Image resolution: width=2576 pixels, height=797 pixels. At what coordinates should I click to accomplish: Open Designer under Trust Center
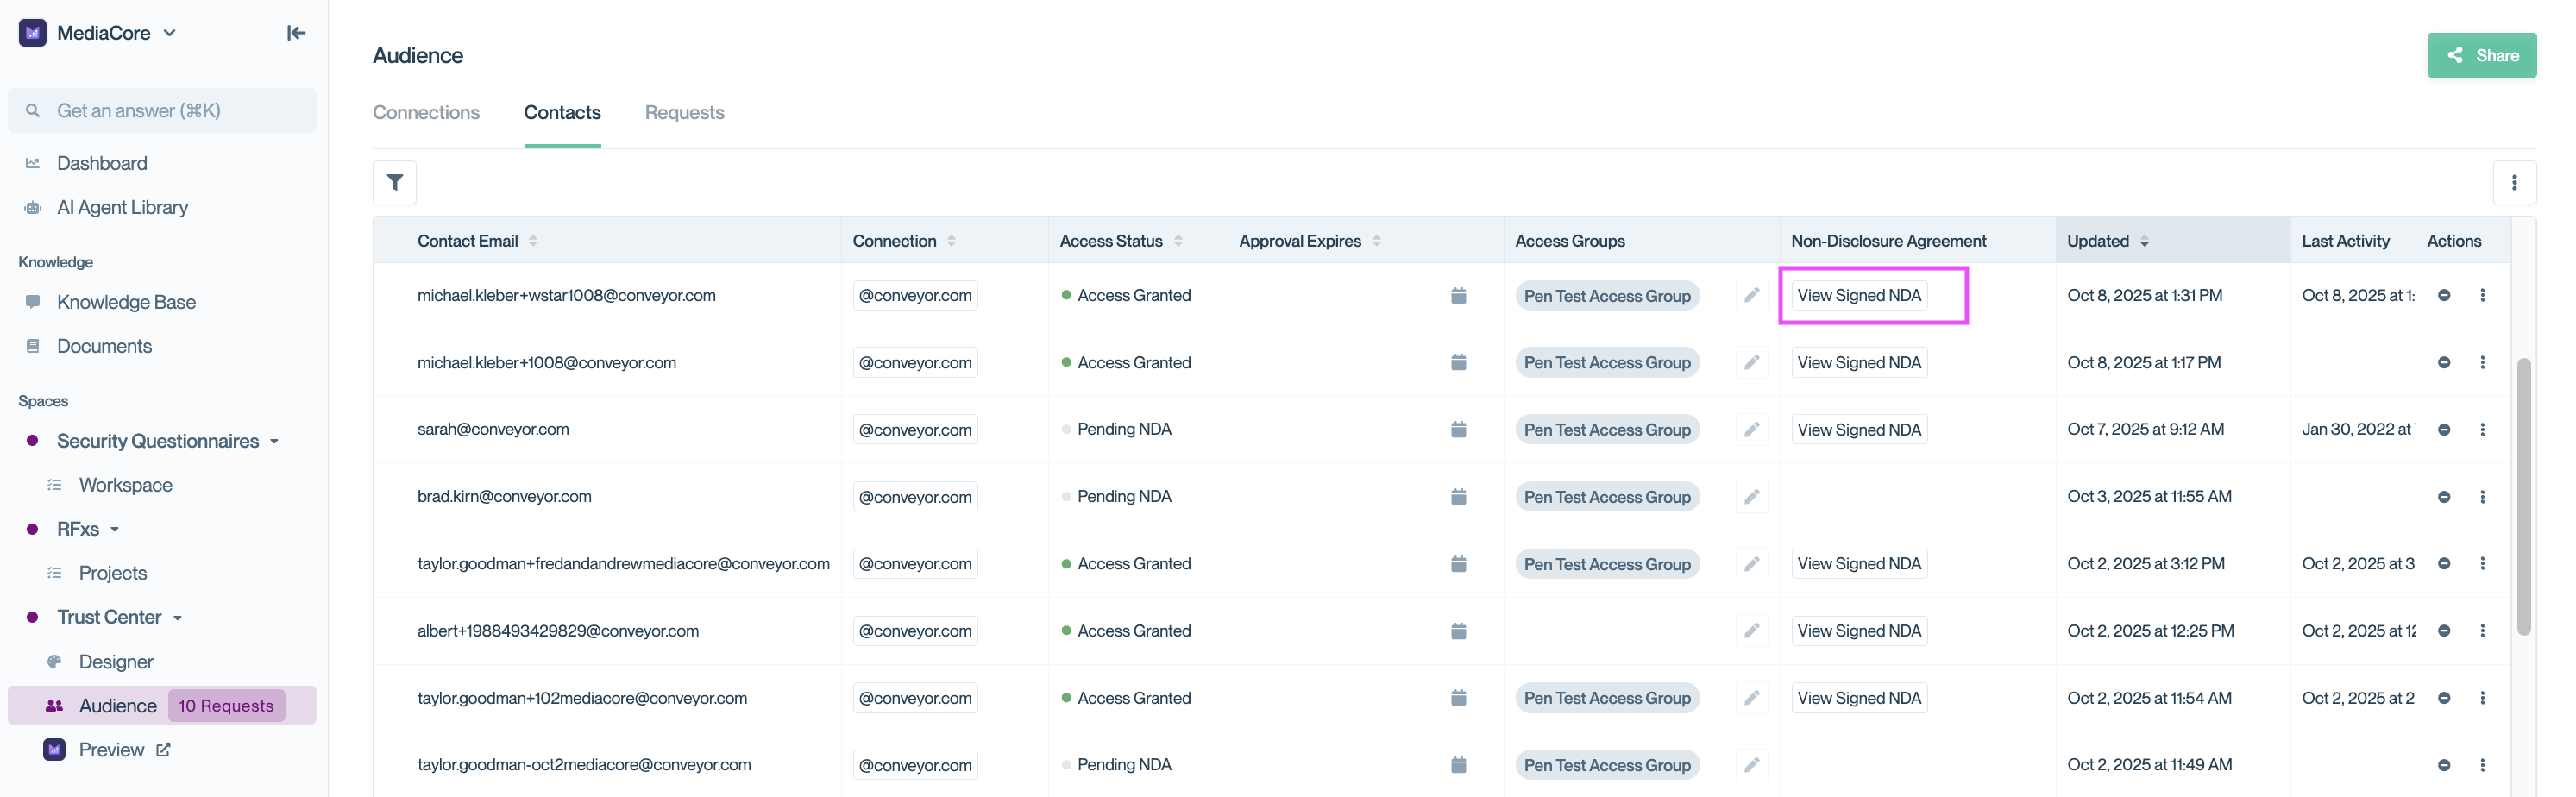click(x=116, y=662)
